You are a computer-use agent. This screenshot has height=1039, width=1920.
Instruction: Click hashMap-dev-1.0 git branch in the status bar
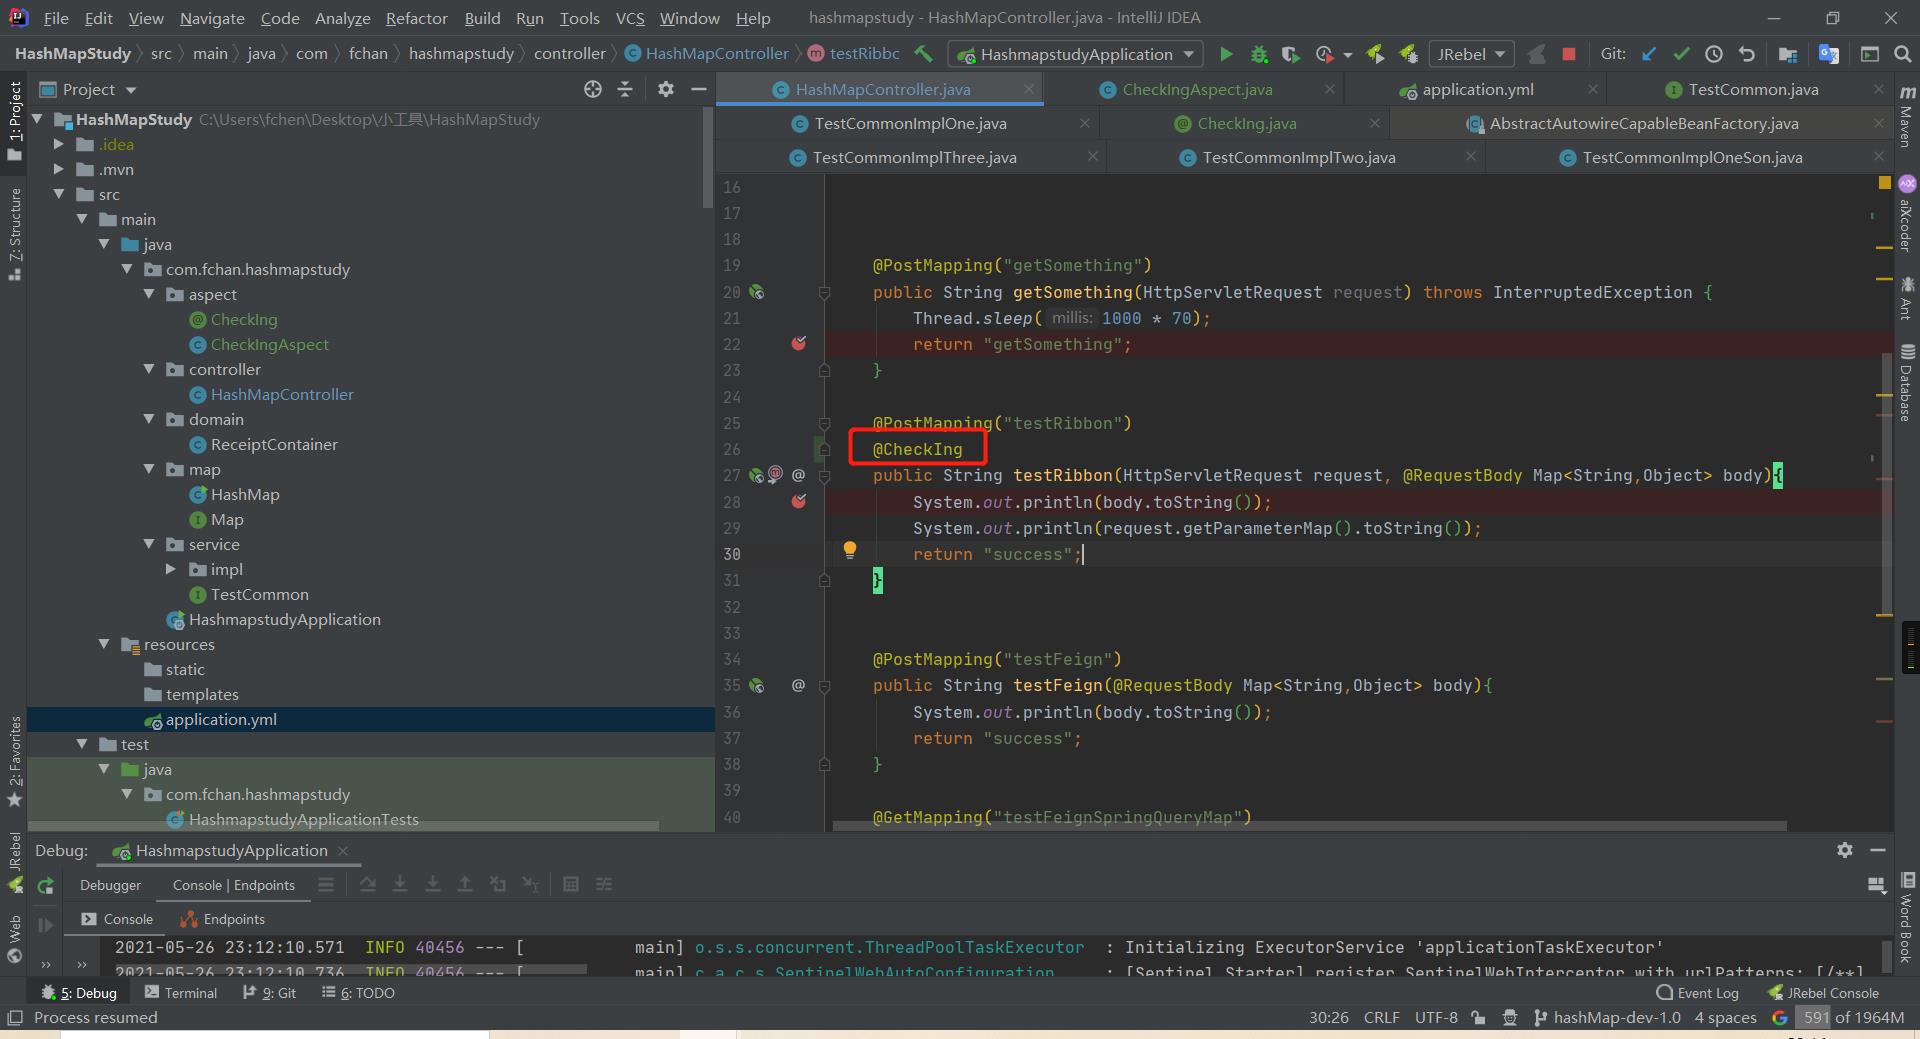(1607, 1017)
